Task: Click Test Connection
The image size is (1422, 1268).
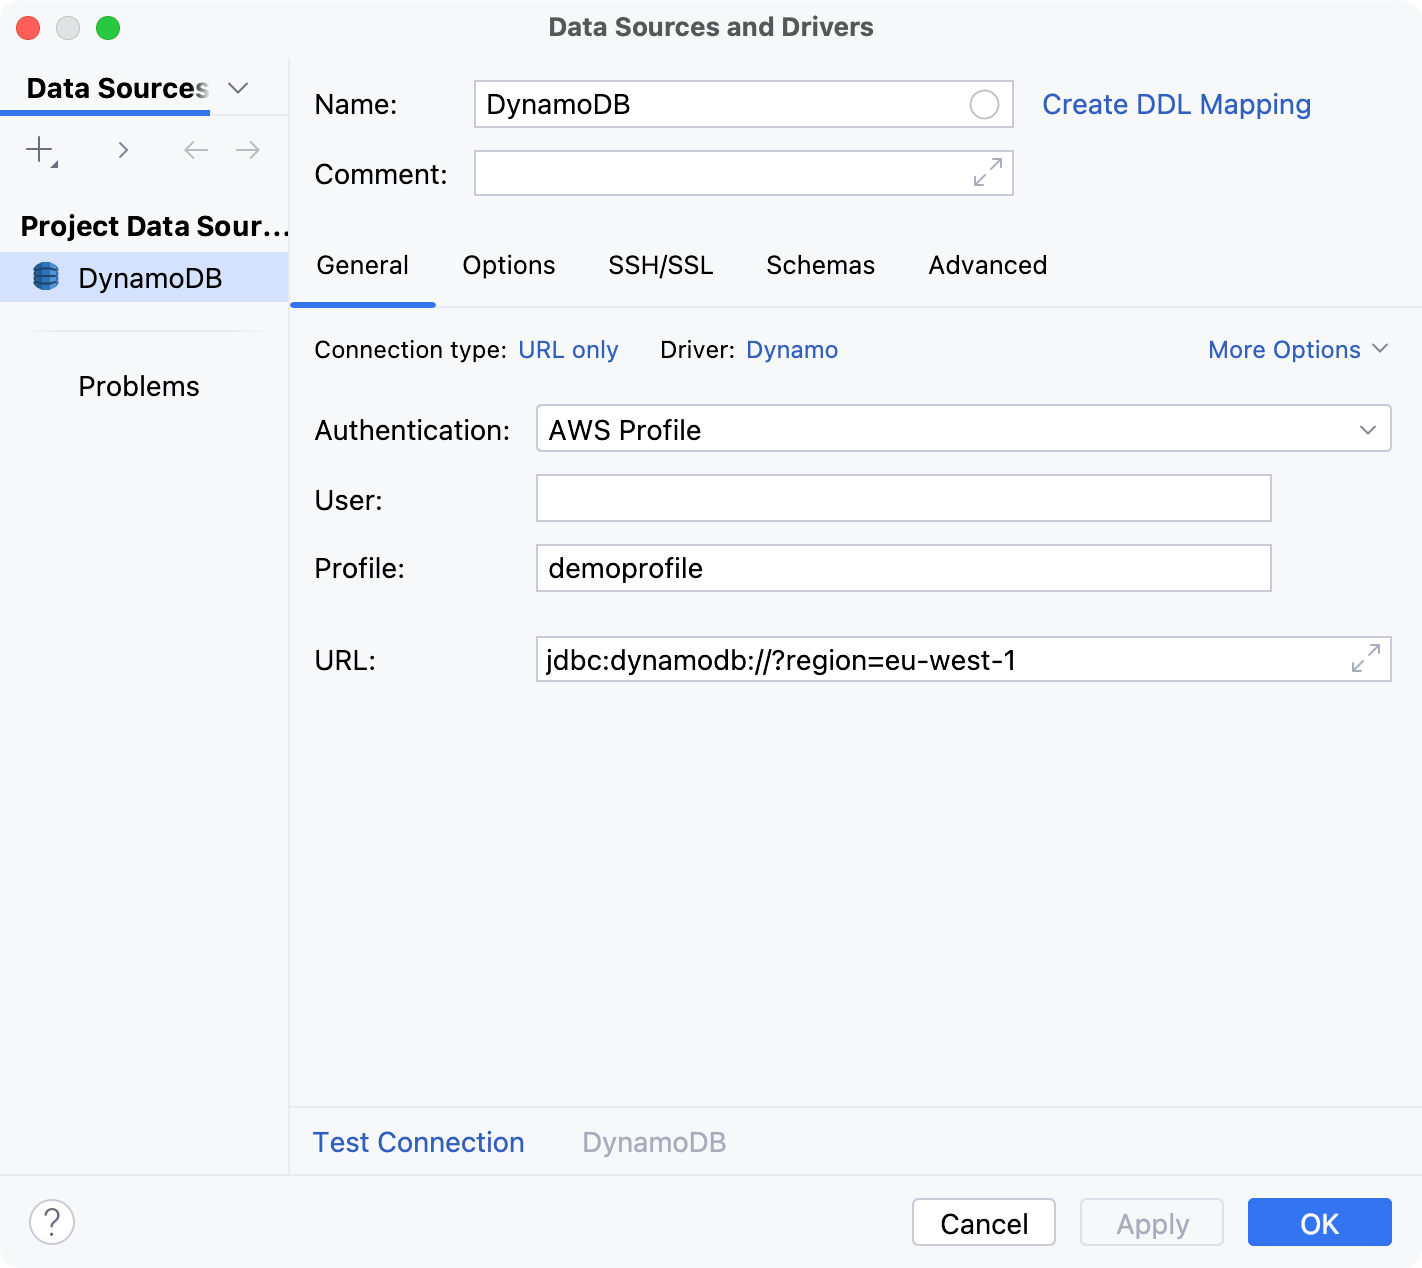Action: click(418, 1142)
